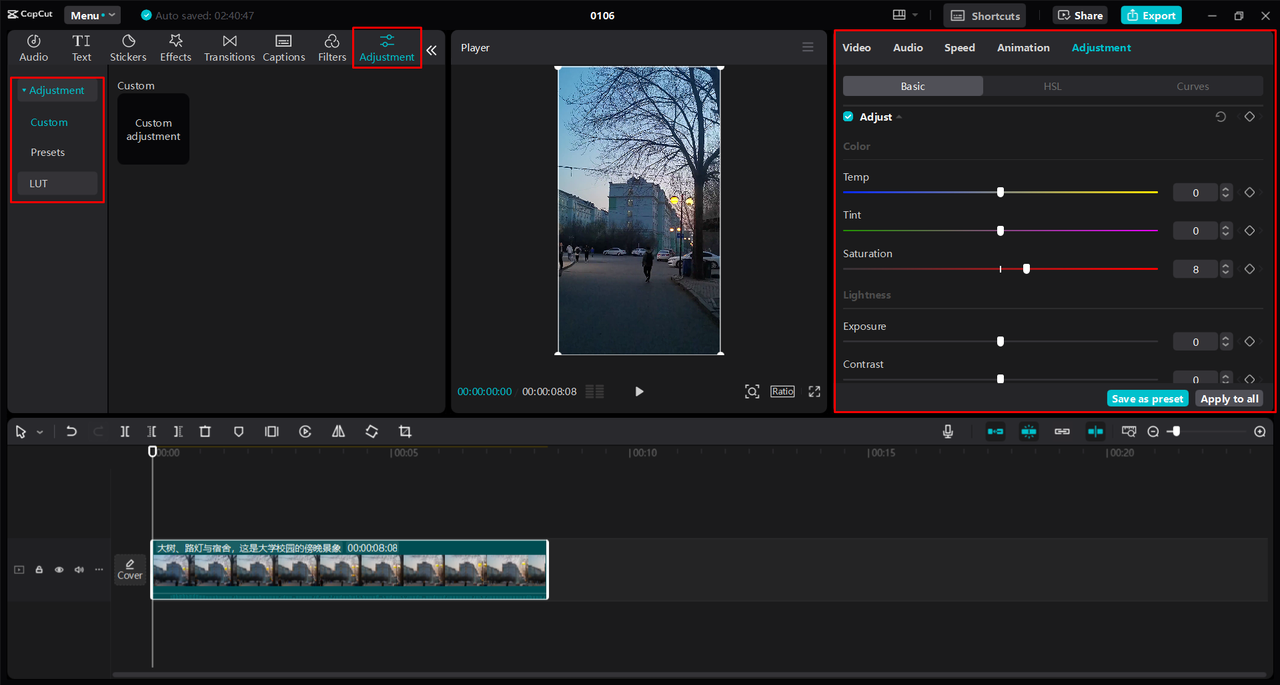Click the Temp slider handle
This screenshot has width=1280, height=685.
(x=1000, y=192)
